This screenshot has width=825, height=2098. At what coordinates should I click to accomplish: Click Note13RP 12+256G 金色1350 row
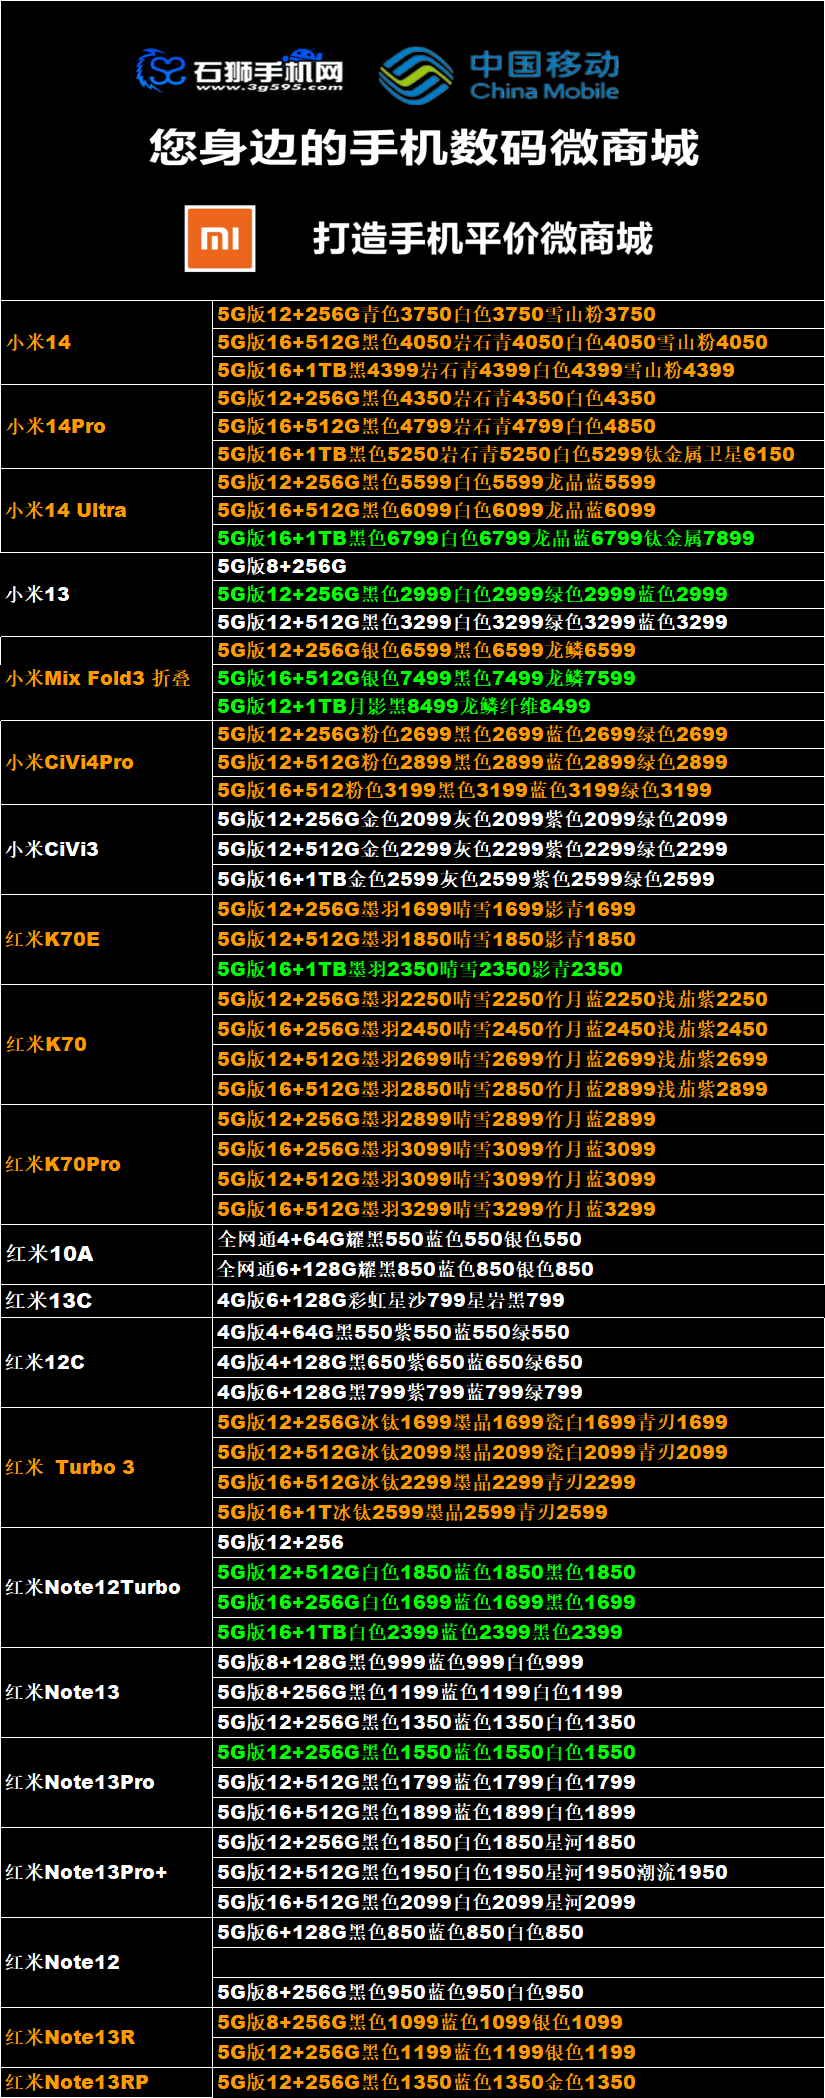coord(518,2082)
